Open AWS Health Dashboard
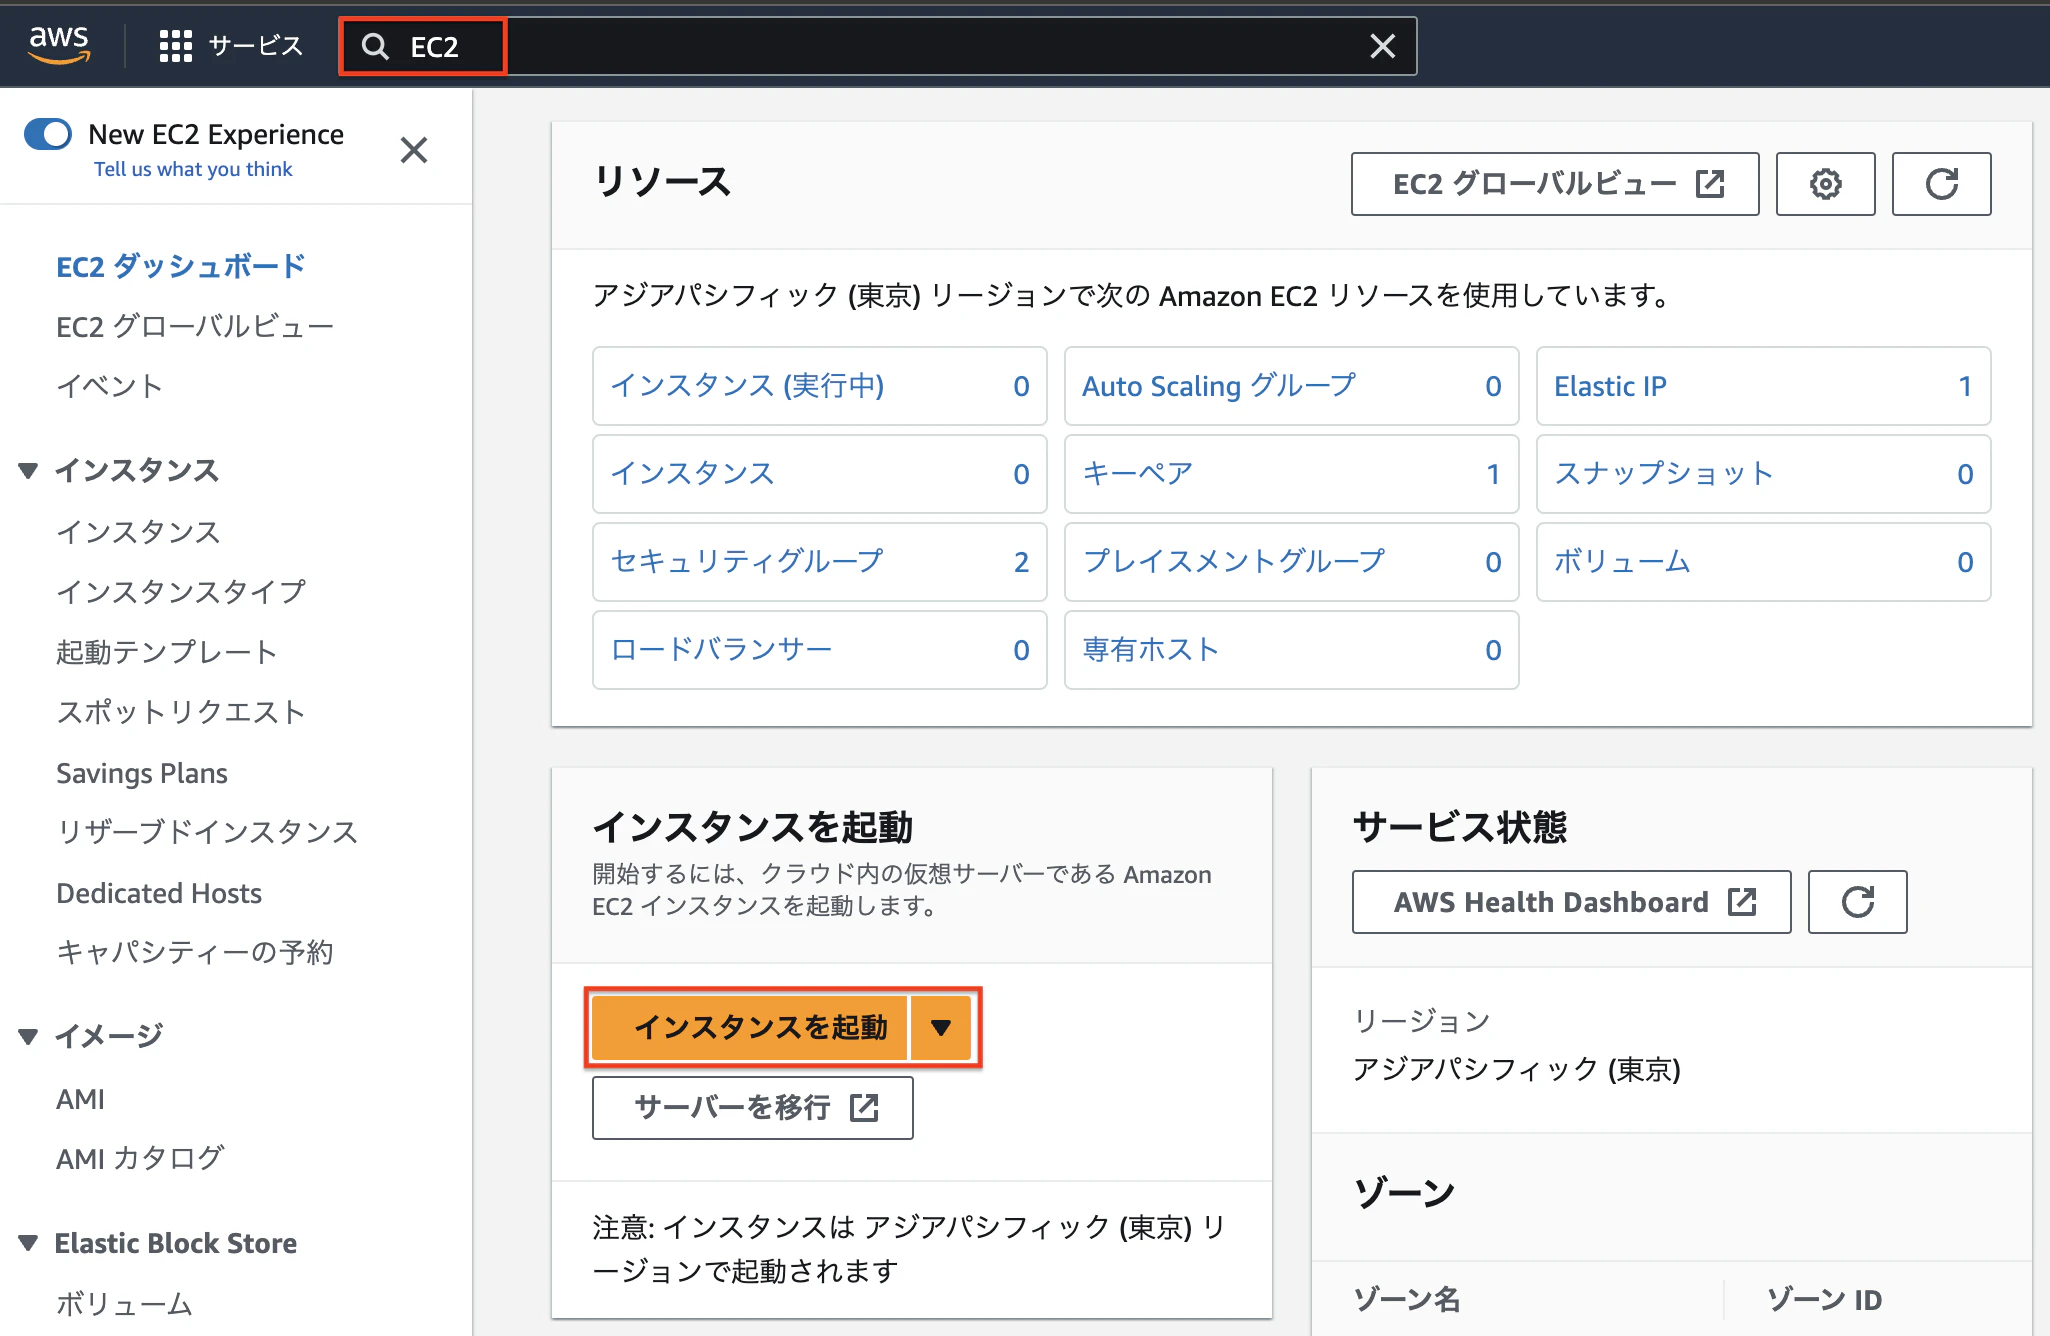The height and width of the screenshot is (1336, 2050). [x=1571, y=902]
